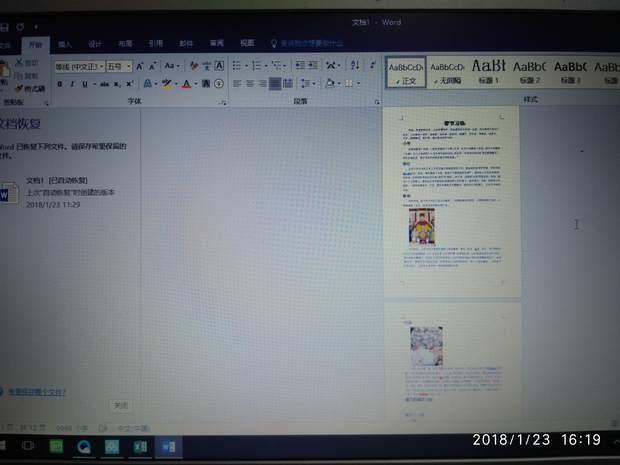The width and height of the screenshot is (620, 465).
Task: Open borders dropdown
Action: tap(358, 83)
